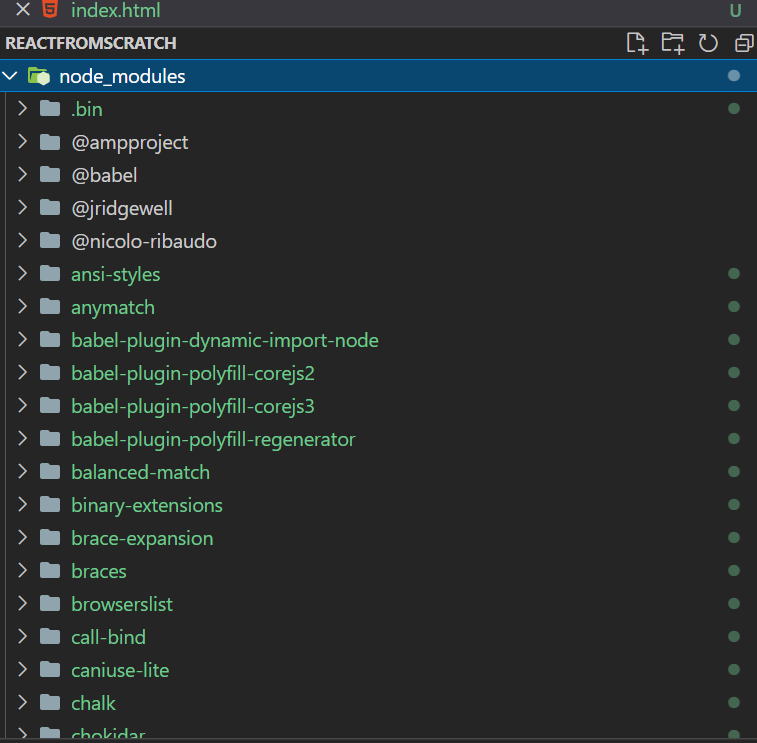Refresh the Explorer tree
The image size is (757, 743).
(x=708, y=43)
